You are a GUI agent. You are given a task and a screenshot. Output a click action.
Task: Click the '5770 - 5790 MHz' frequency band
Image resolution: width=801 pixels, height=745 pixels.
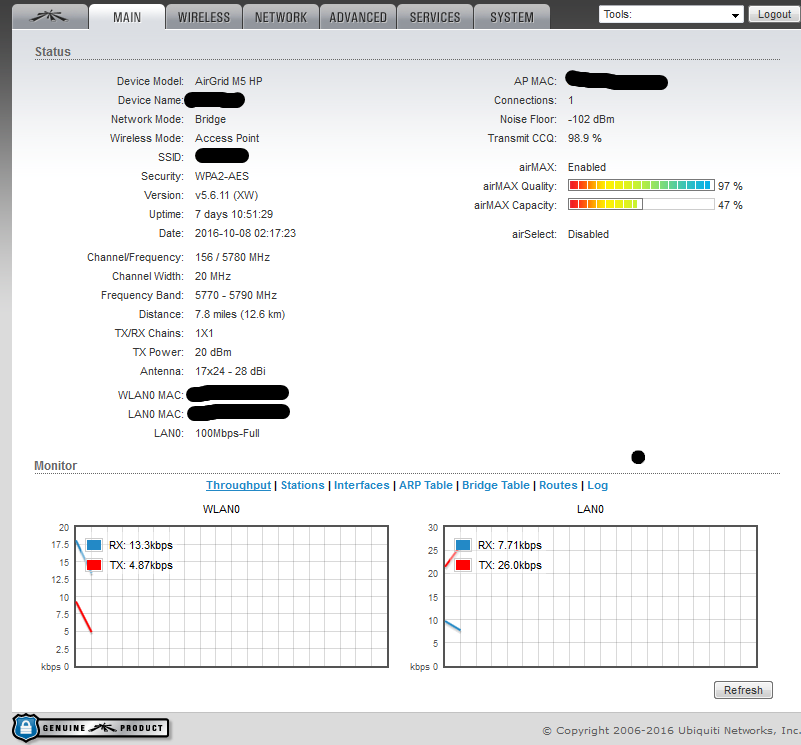click(x=235, y=295)
